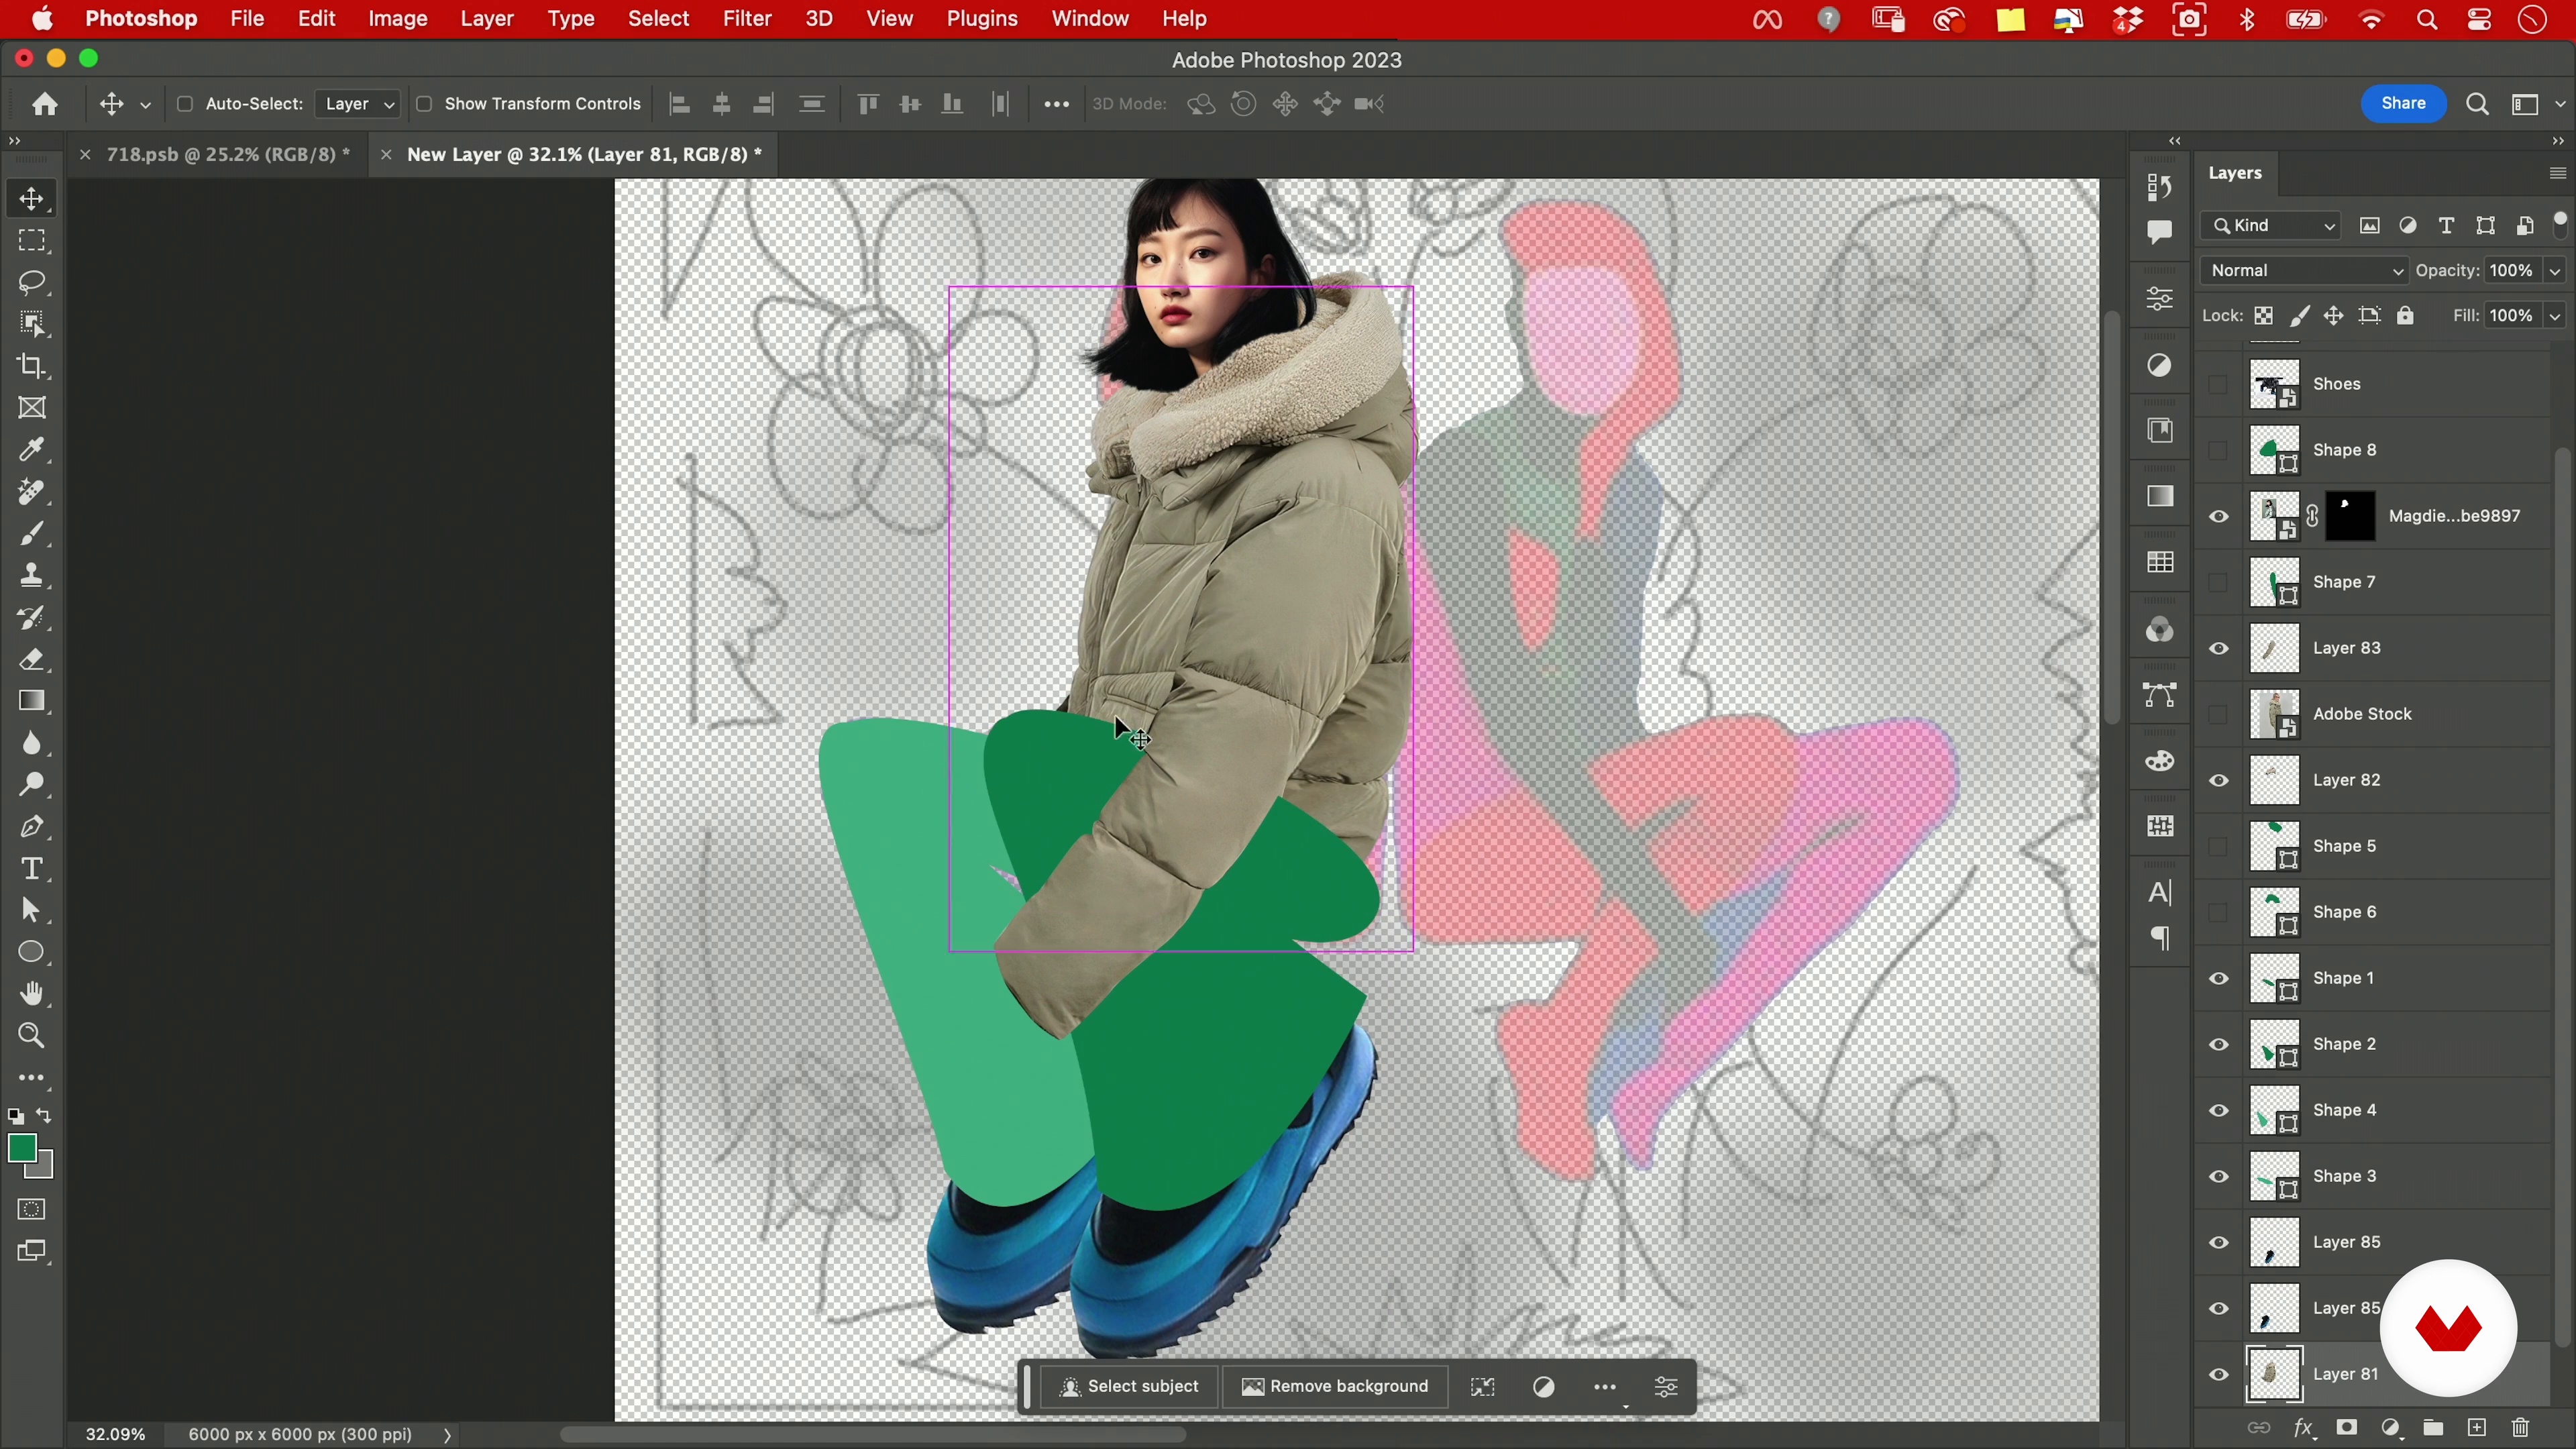This screenshot has width=2576, height=1449.
Task: Open the Auto-Select Layer dropdown
Action: click(x=358, y=104)
